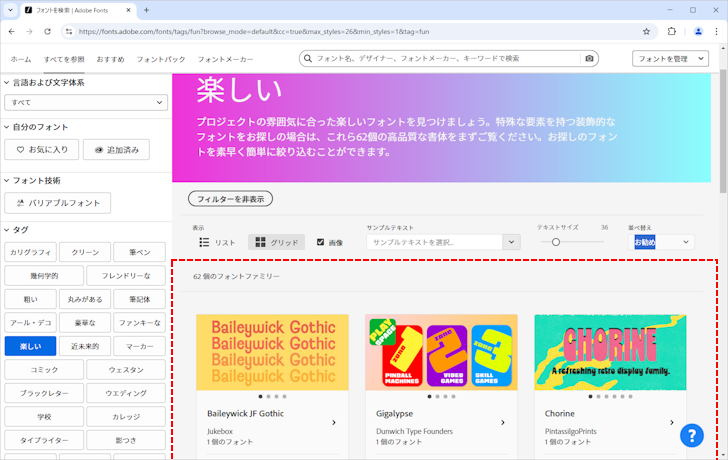The image size is (728, 460).
Task: Open Gigalypse arrow chevron
Action: [x=503, y=422]
